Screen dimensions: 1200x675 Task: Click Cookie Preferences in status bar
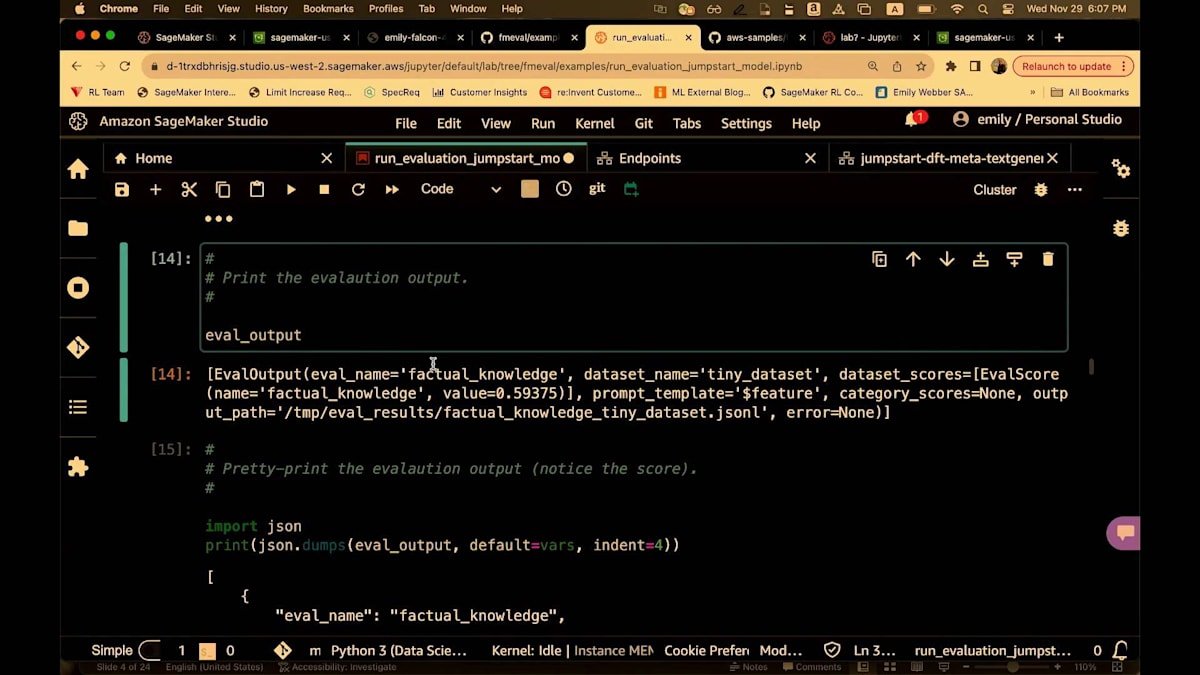[707, 650]
